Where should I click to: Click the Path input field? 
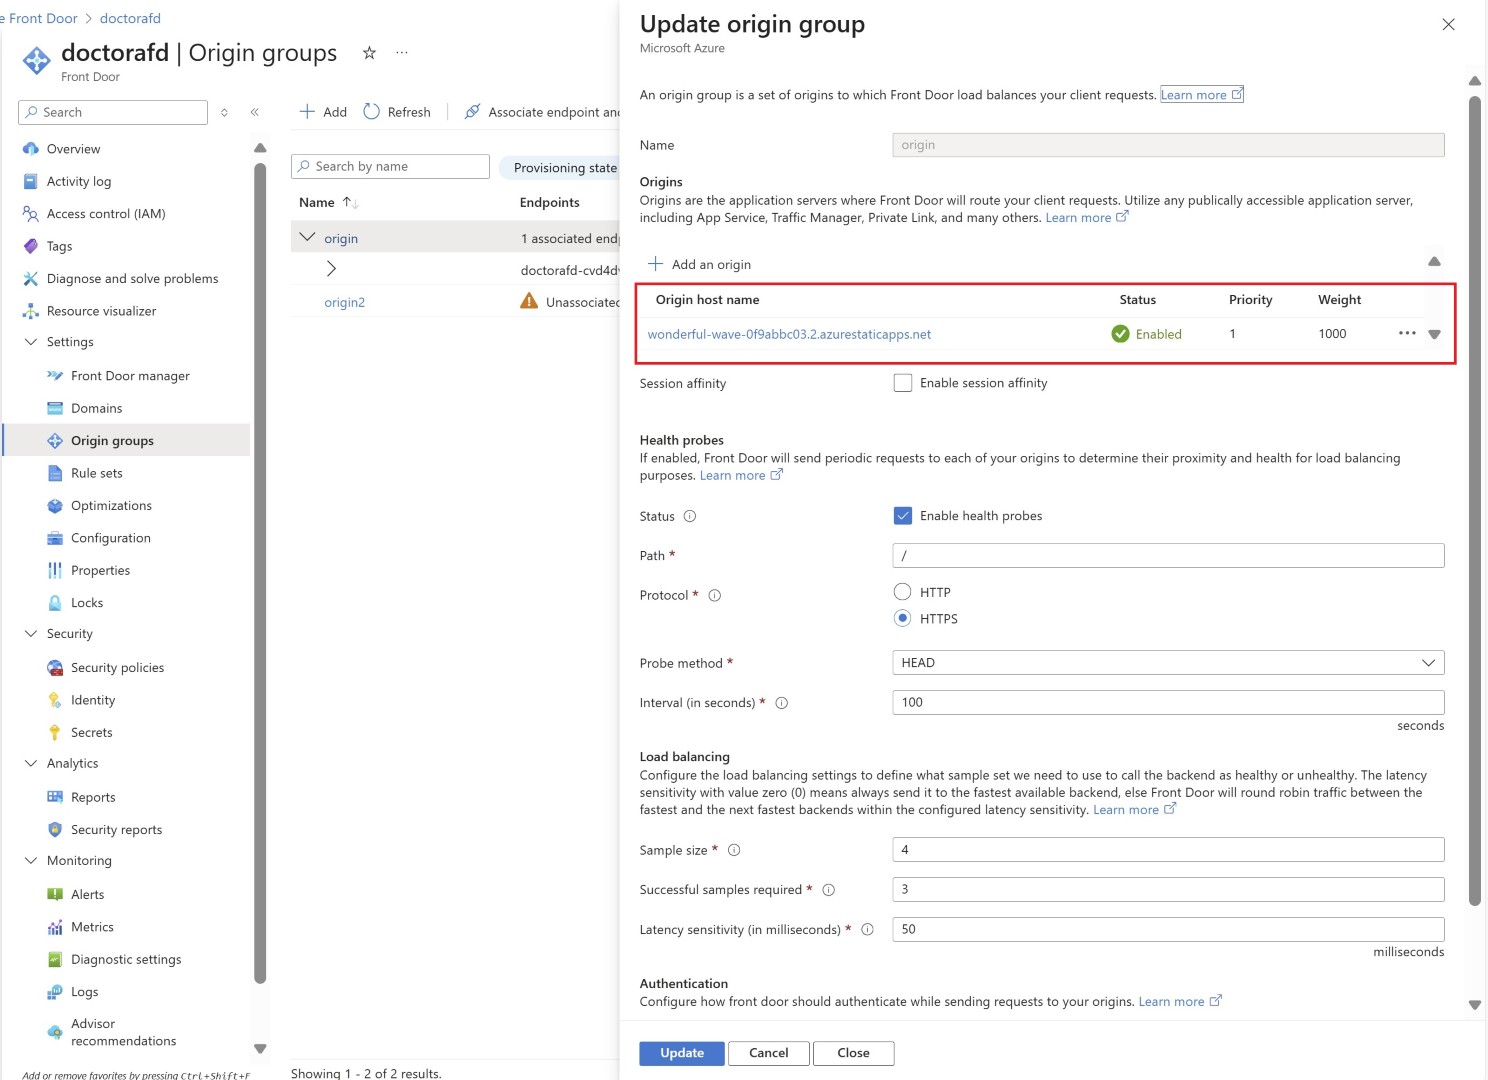[1168, 556]
